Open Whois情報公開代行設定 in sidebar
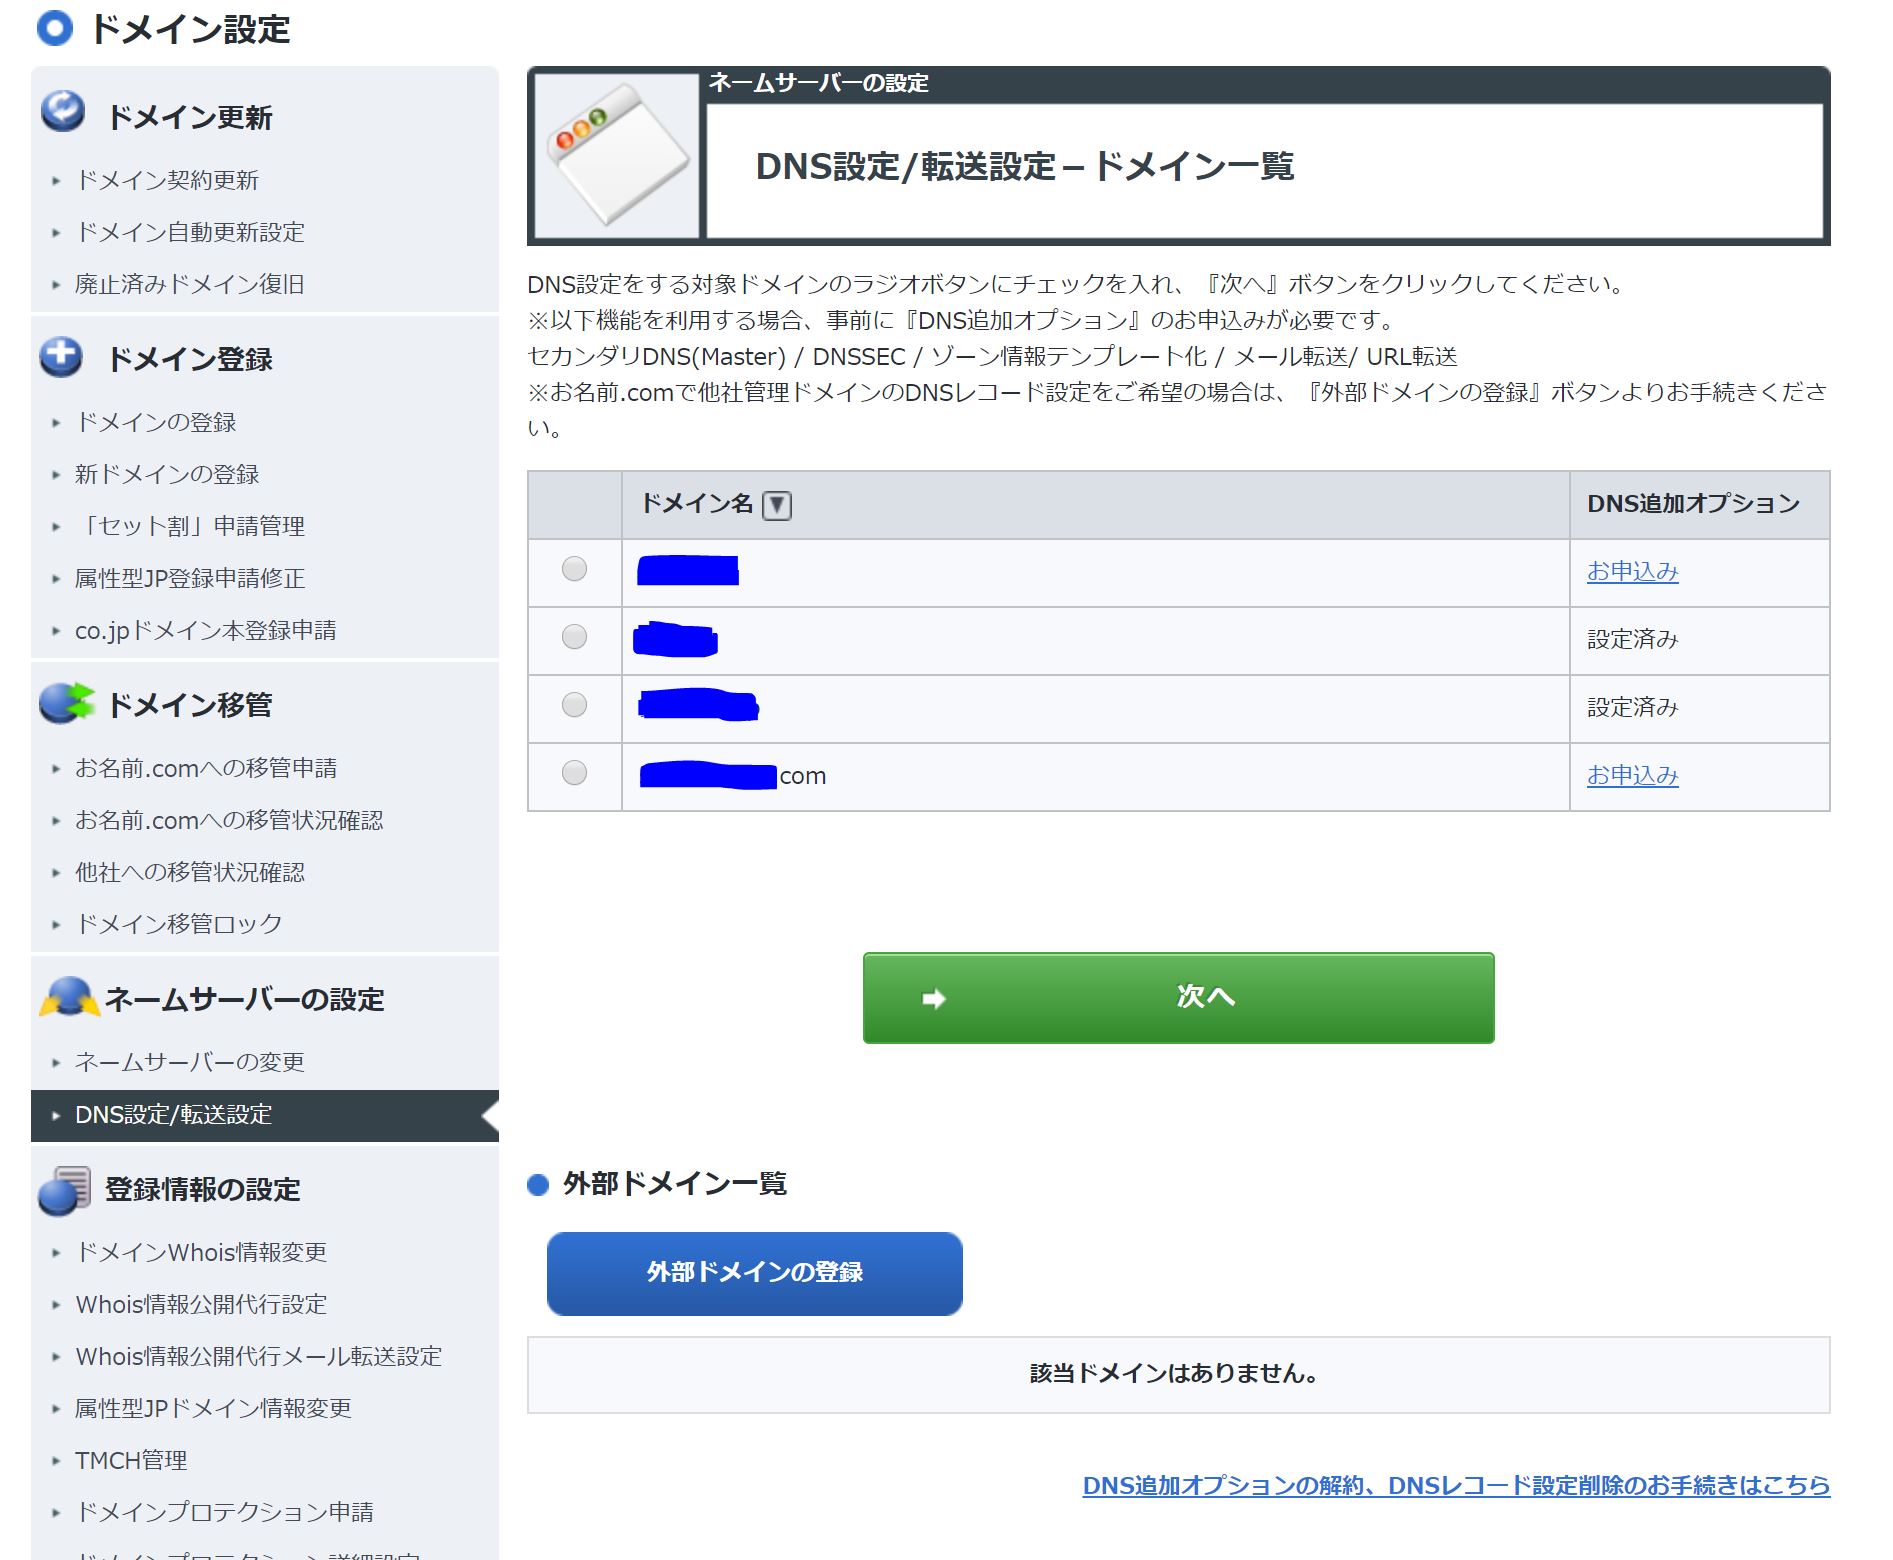Screen dimensions: 1893x1560 (x=201, y=1304)
